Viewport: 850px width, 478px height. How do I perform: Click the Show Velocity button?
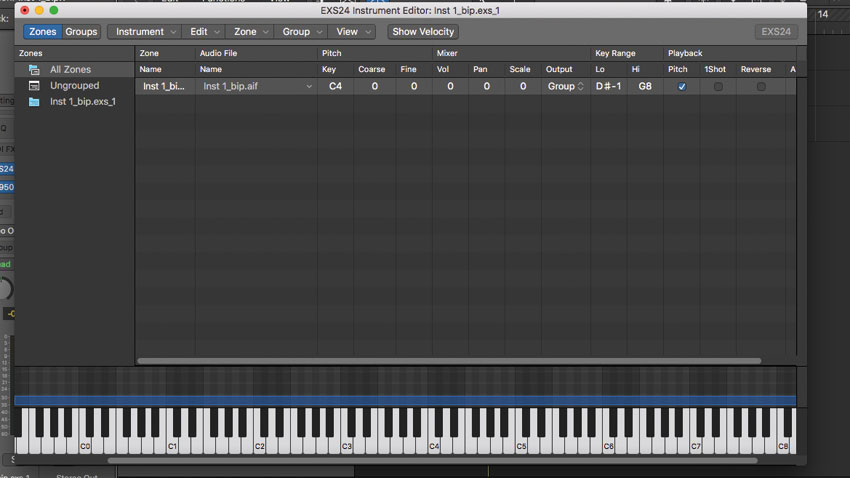[x=423, y=31]
